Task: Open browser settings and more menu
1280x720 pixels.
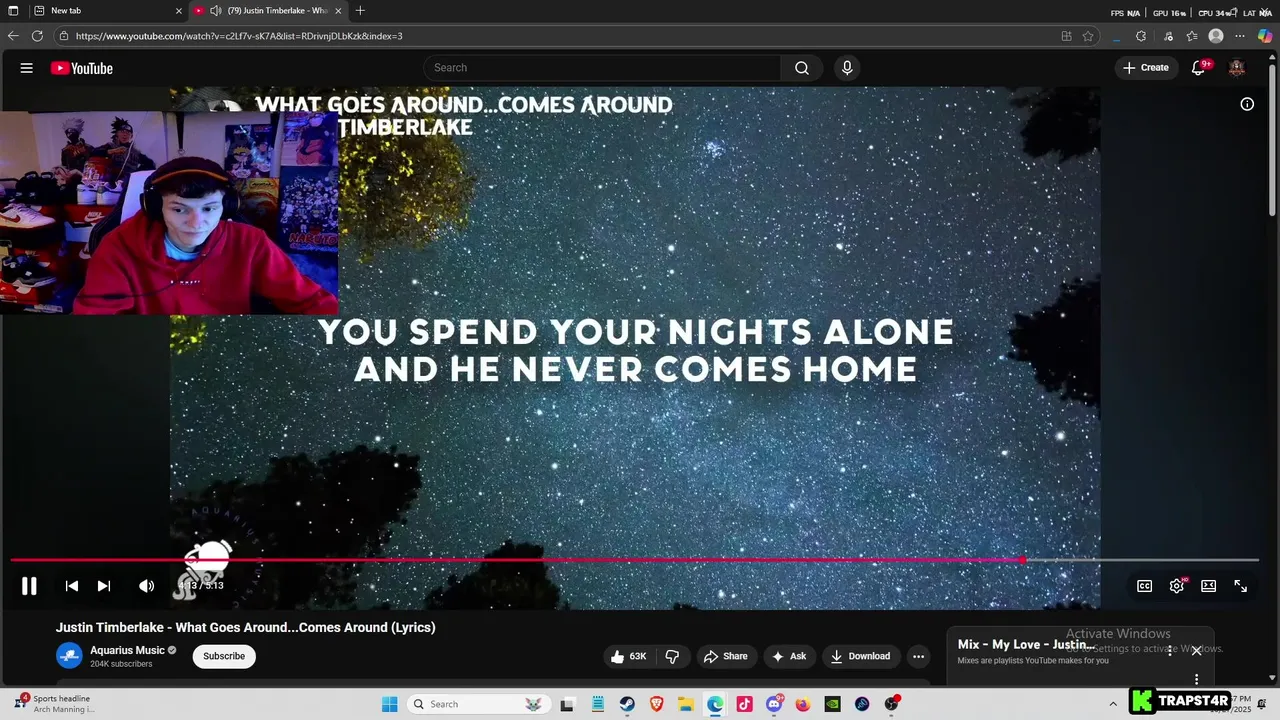Action: pos(1240,36)
